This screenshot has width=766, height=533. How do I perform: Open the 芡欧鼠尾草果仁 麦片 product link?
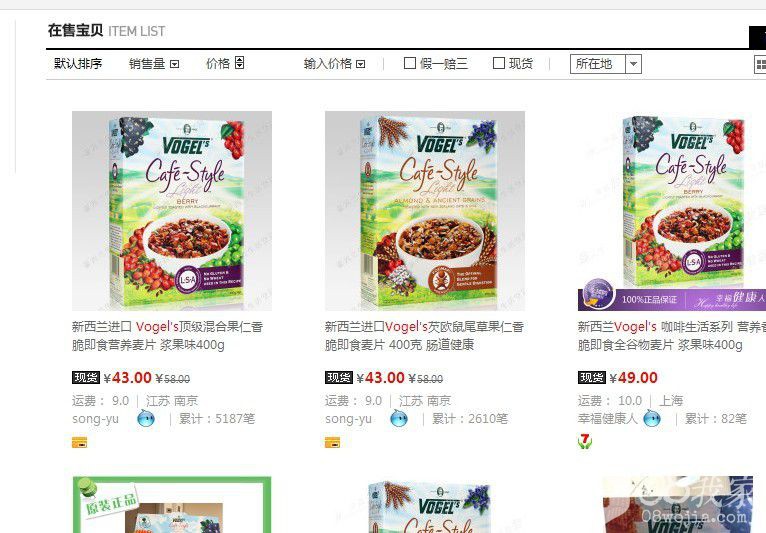[424, 336]
